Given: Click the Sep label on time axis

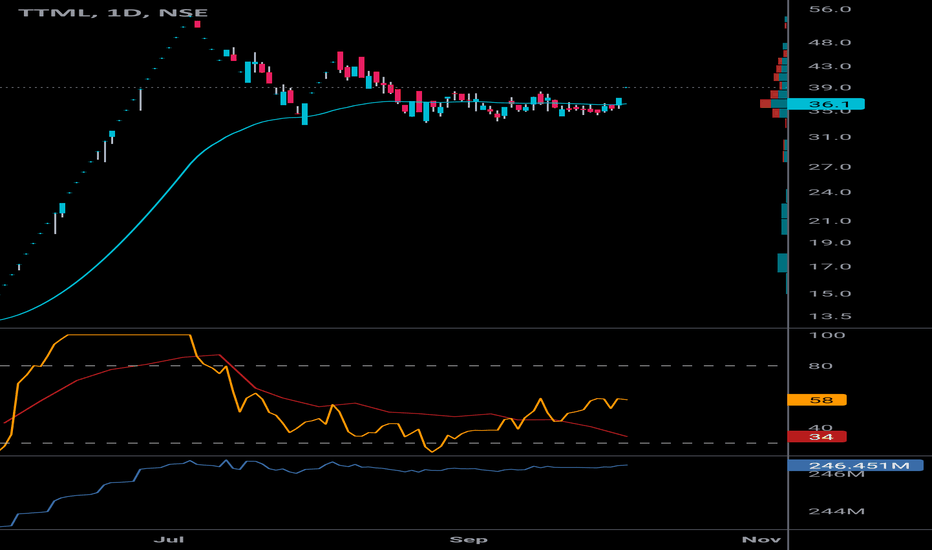Looking at the screenshot, I should click(x=468, y=540).
